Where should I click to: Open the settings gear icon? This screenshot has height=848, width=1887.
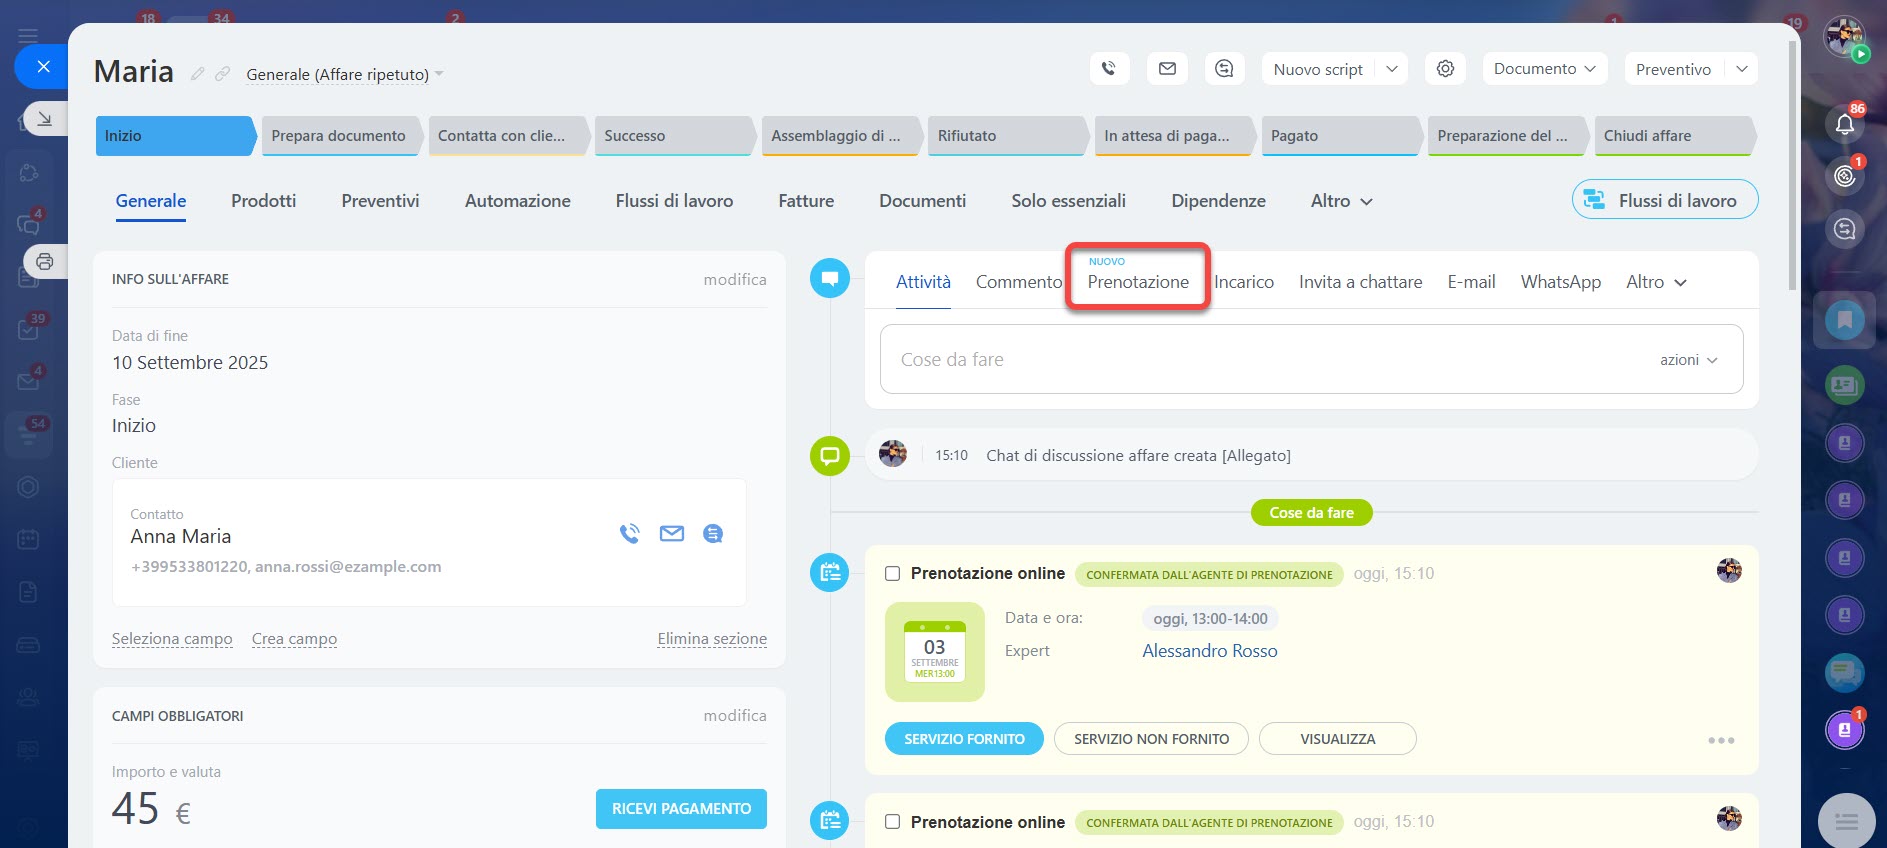1445,69
